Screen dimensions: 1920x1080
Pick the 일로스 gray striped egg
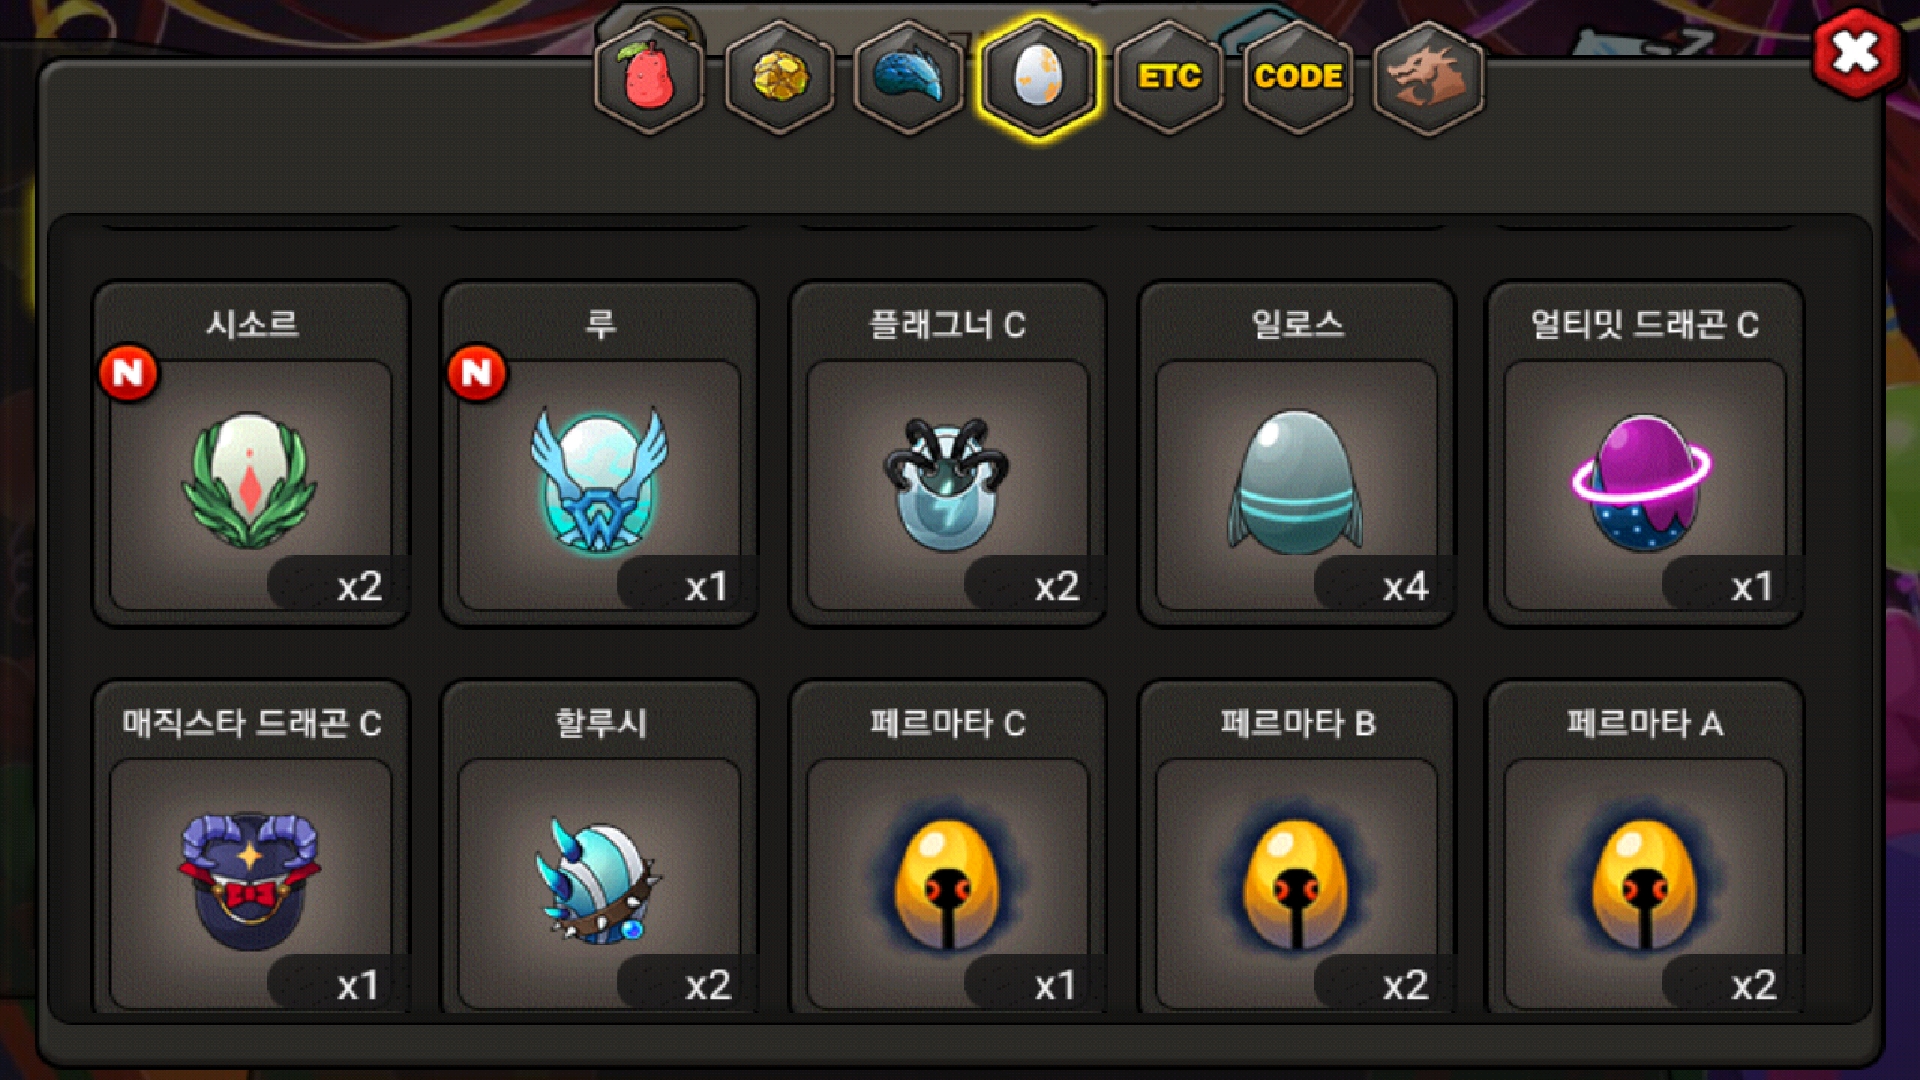(1296, 455)
